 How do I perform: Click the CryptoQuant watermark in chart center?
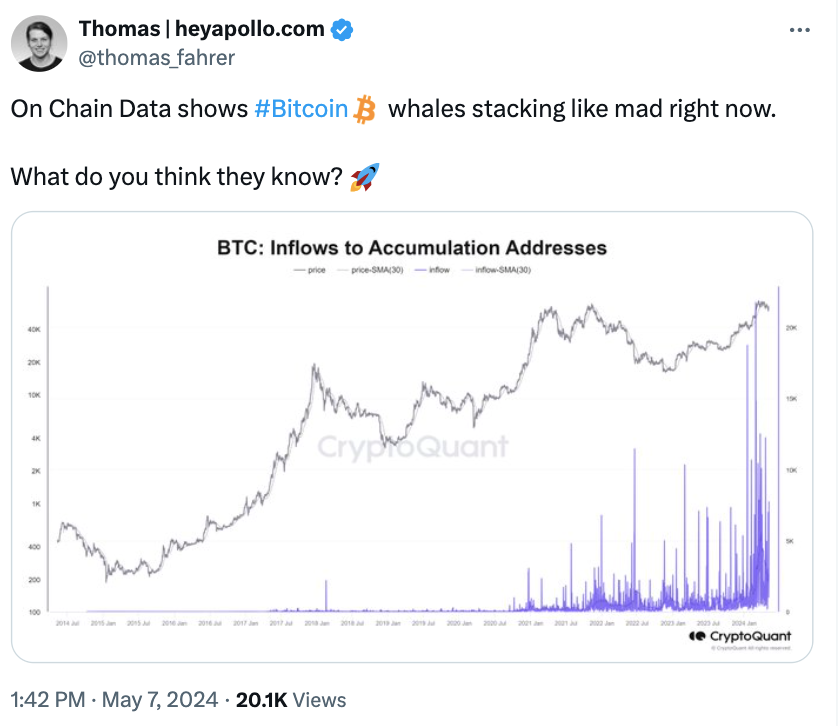point(413,447)
